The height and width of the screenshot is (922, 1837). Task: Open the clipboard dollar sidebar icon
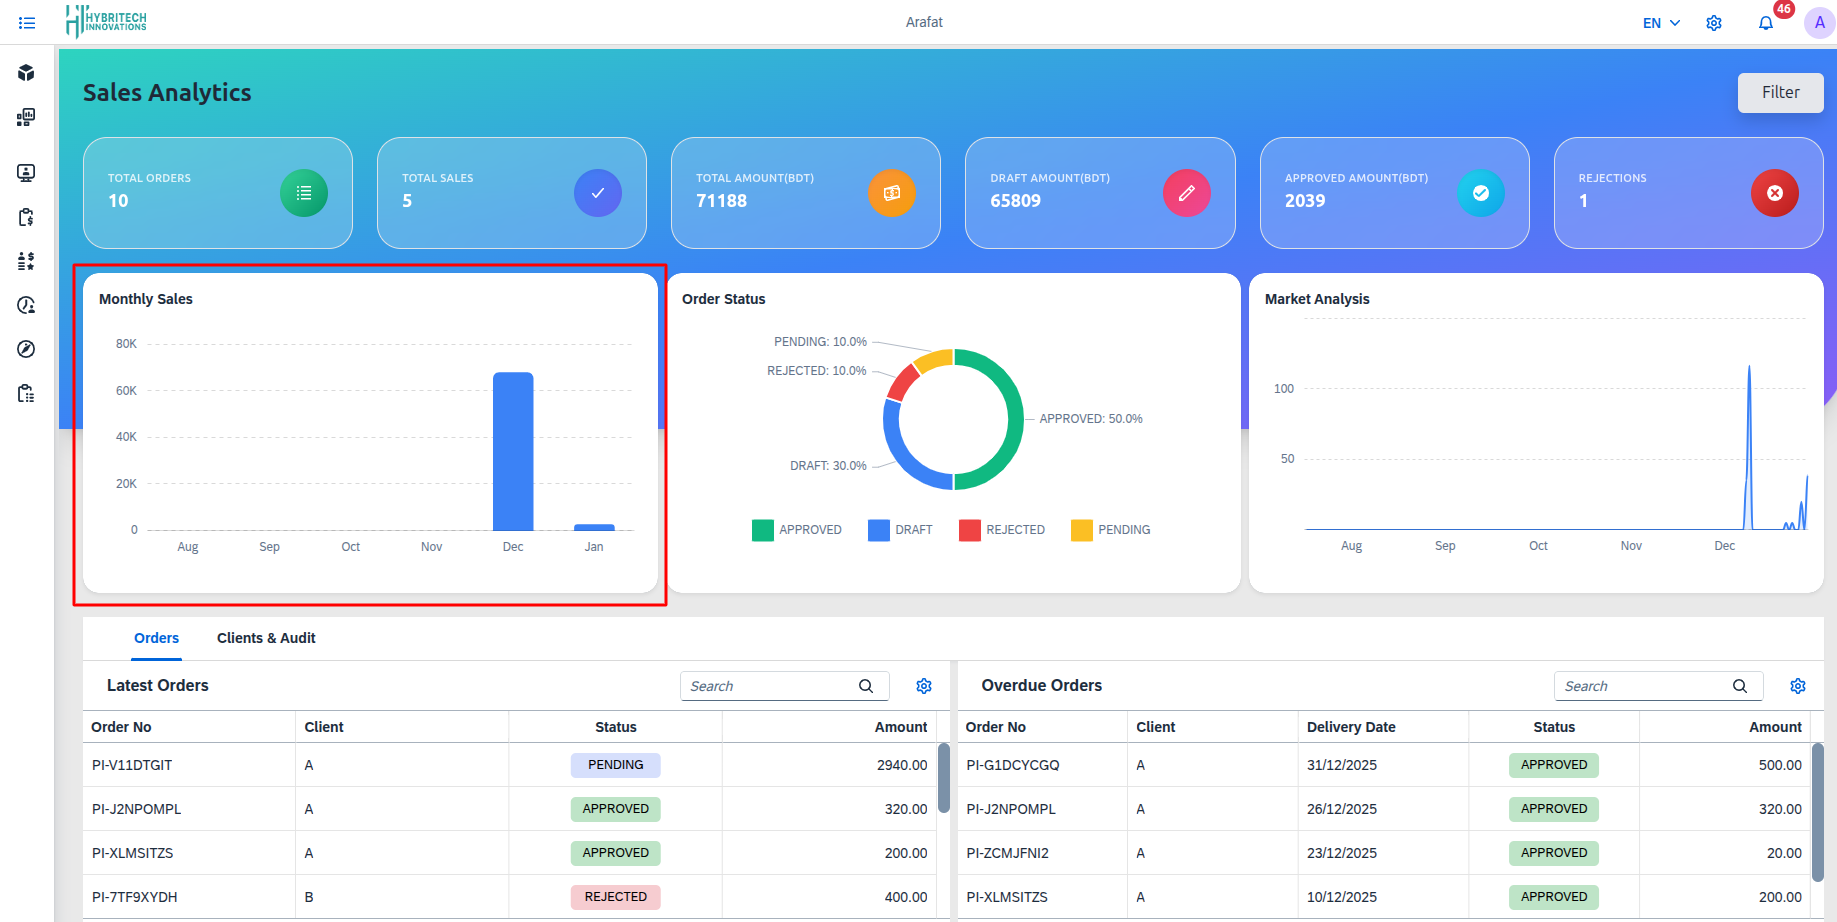coord(26,217)
